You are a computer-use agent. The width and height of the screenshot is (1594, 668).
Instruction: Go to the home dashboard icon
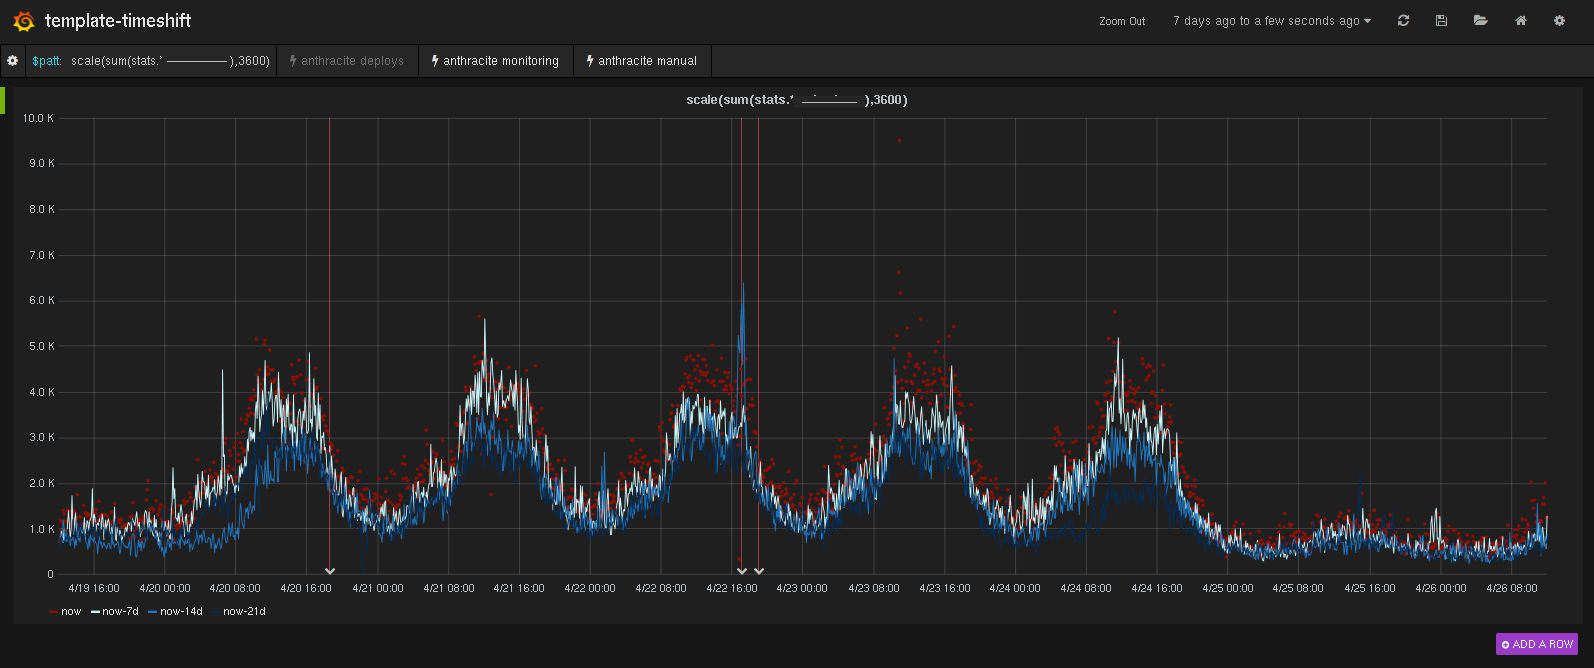click(1520, 21)
